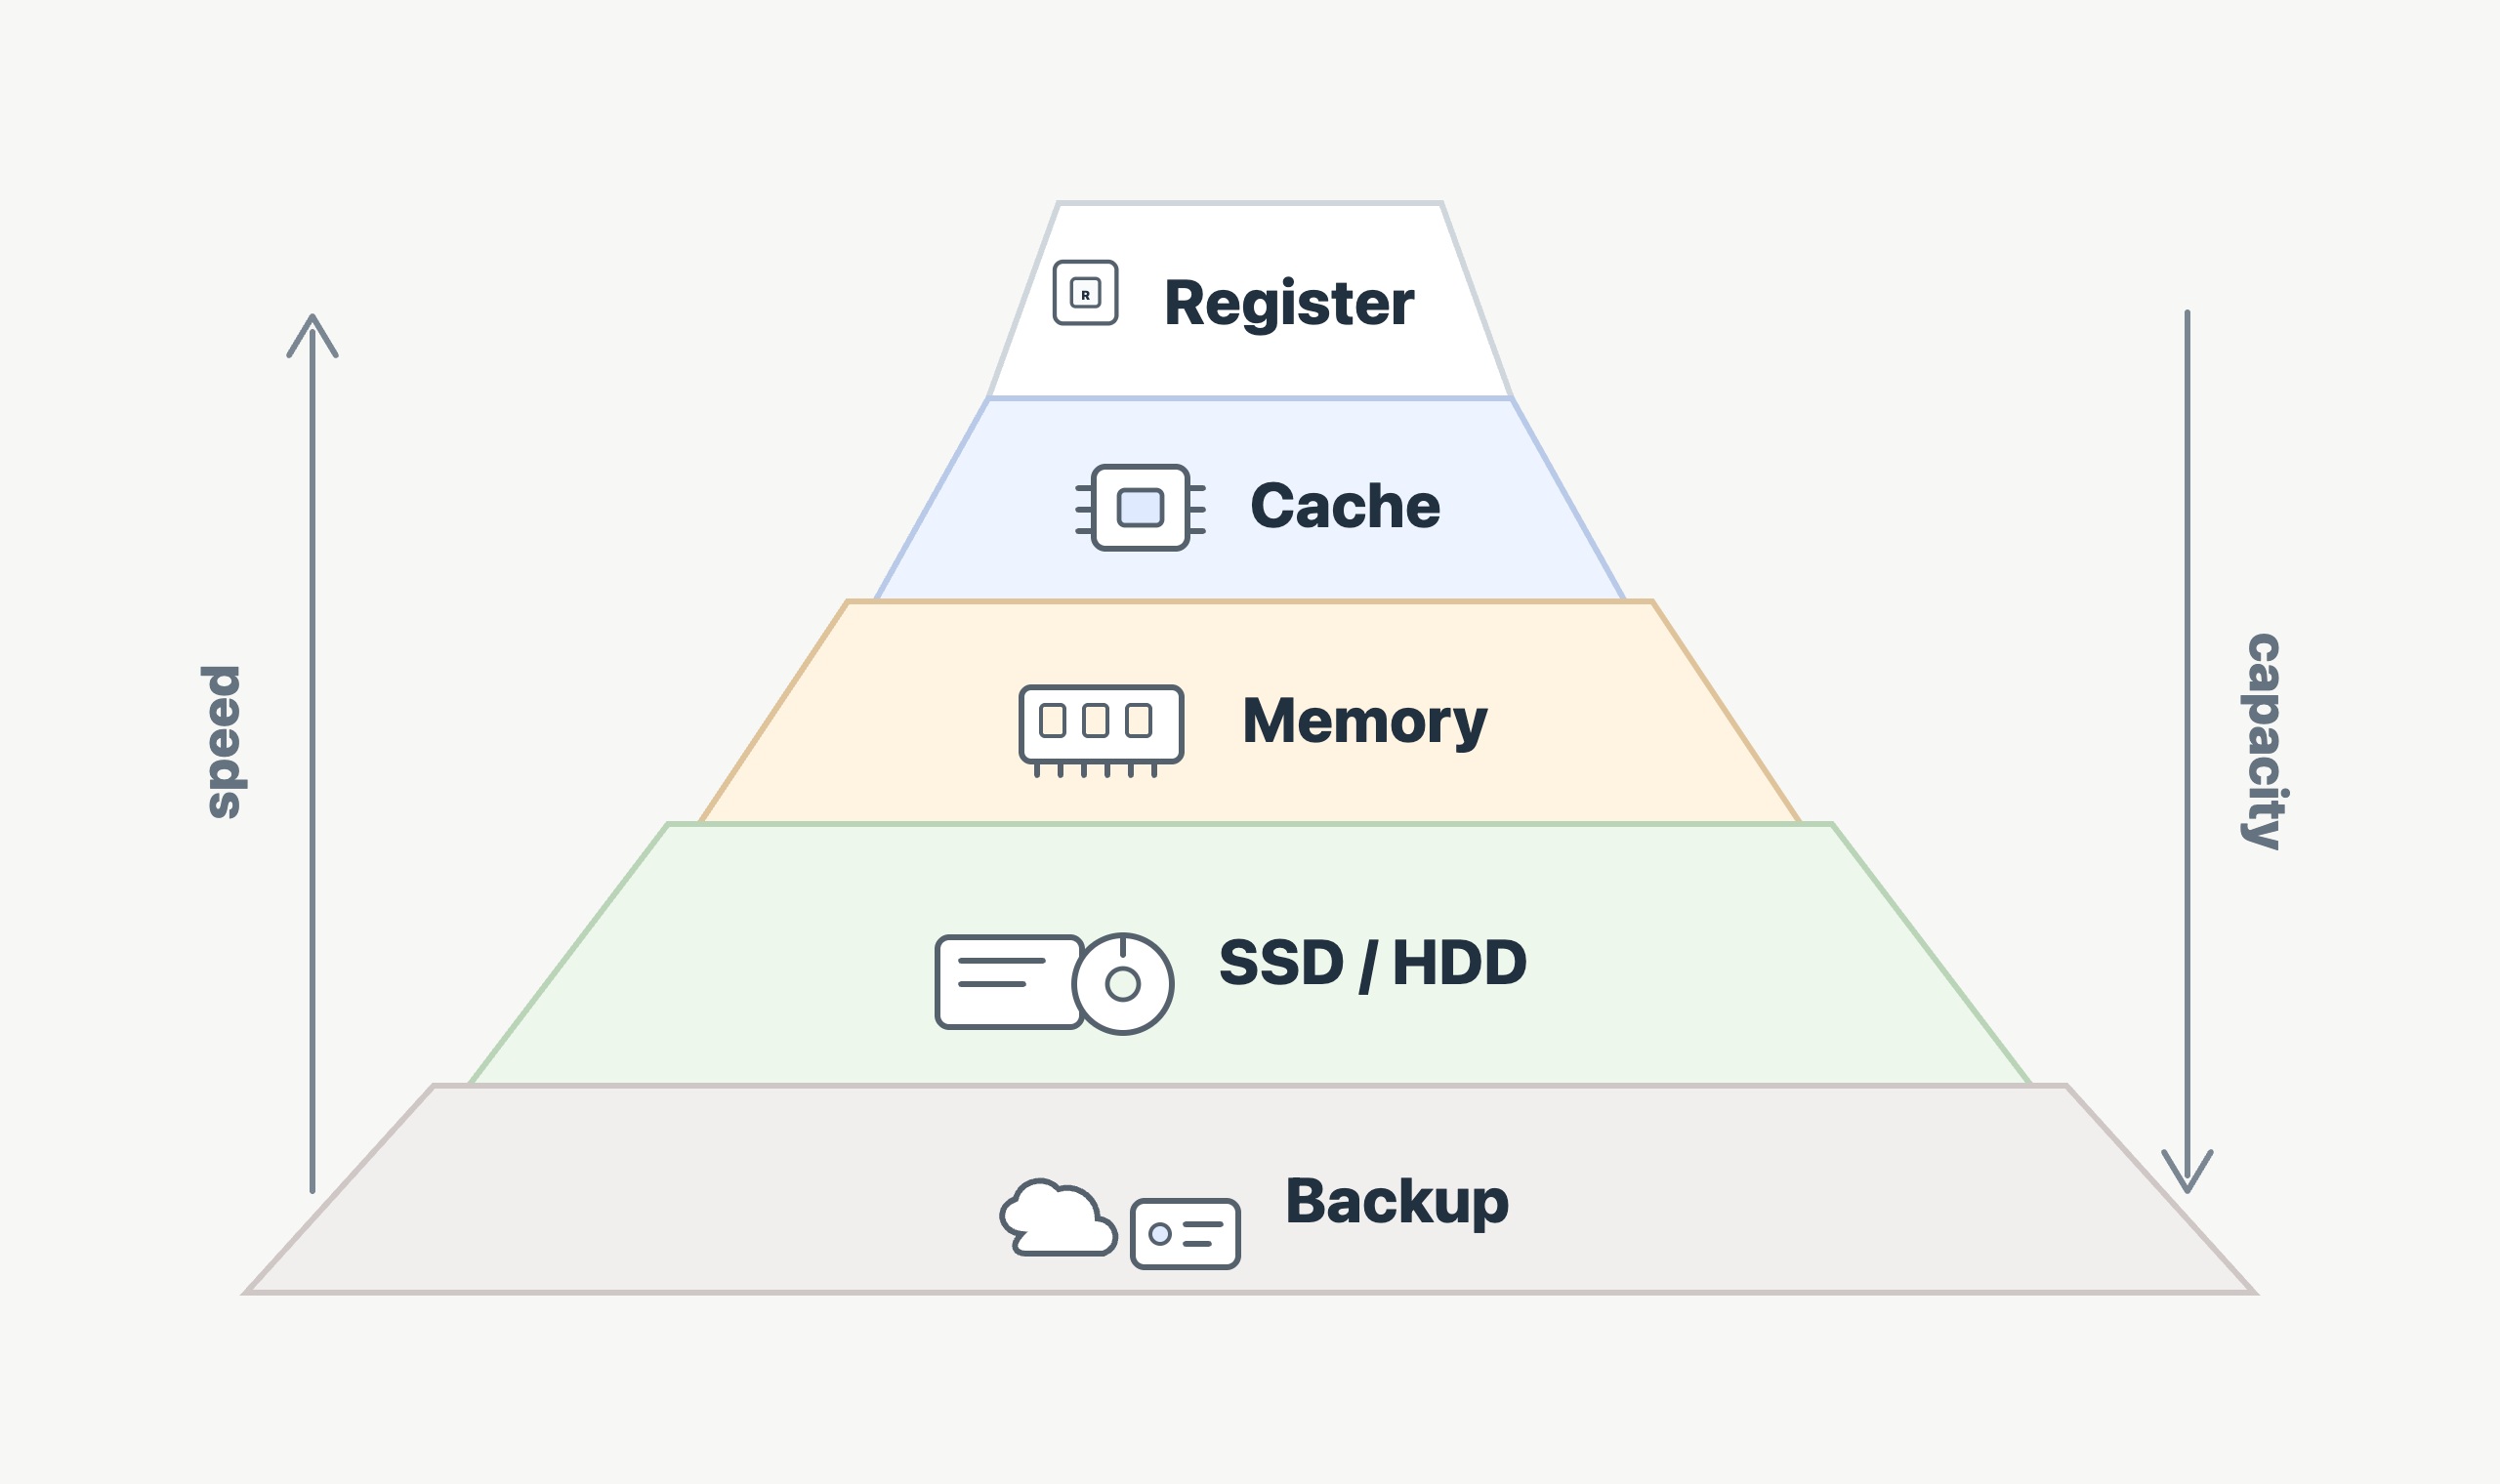Click the SSD drive icon
This screenshot has height=1484, width=2500.
point(1009,982)
